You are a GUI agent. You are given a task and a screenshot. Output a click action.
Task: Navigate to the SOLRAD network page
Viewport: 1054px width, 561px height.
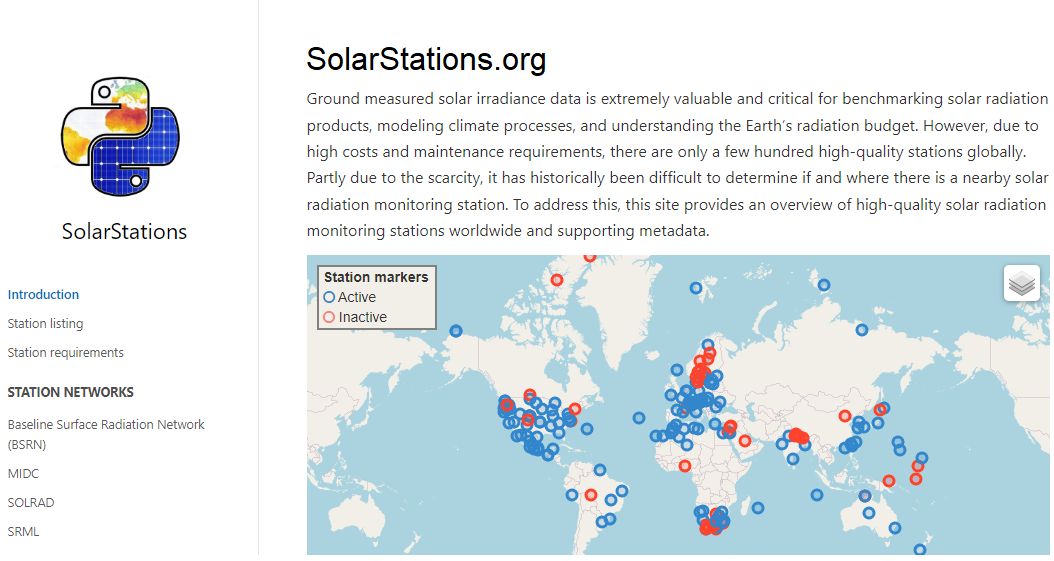[30, 502]
